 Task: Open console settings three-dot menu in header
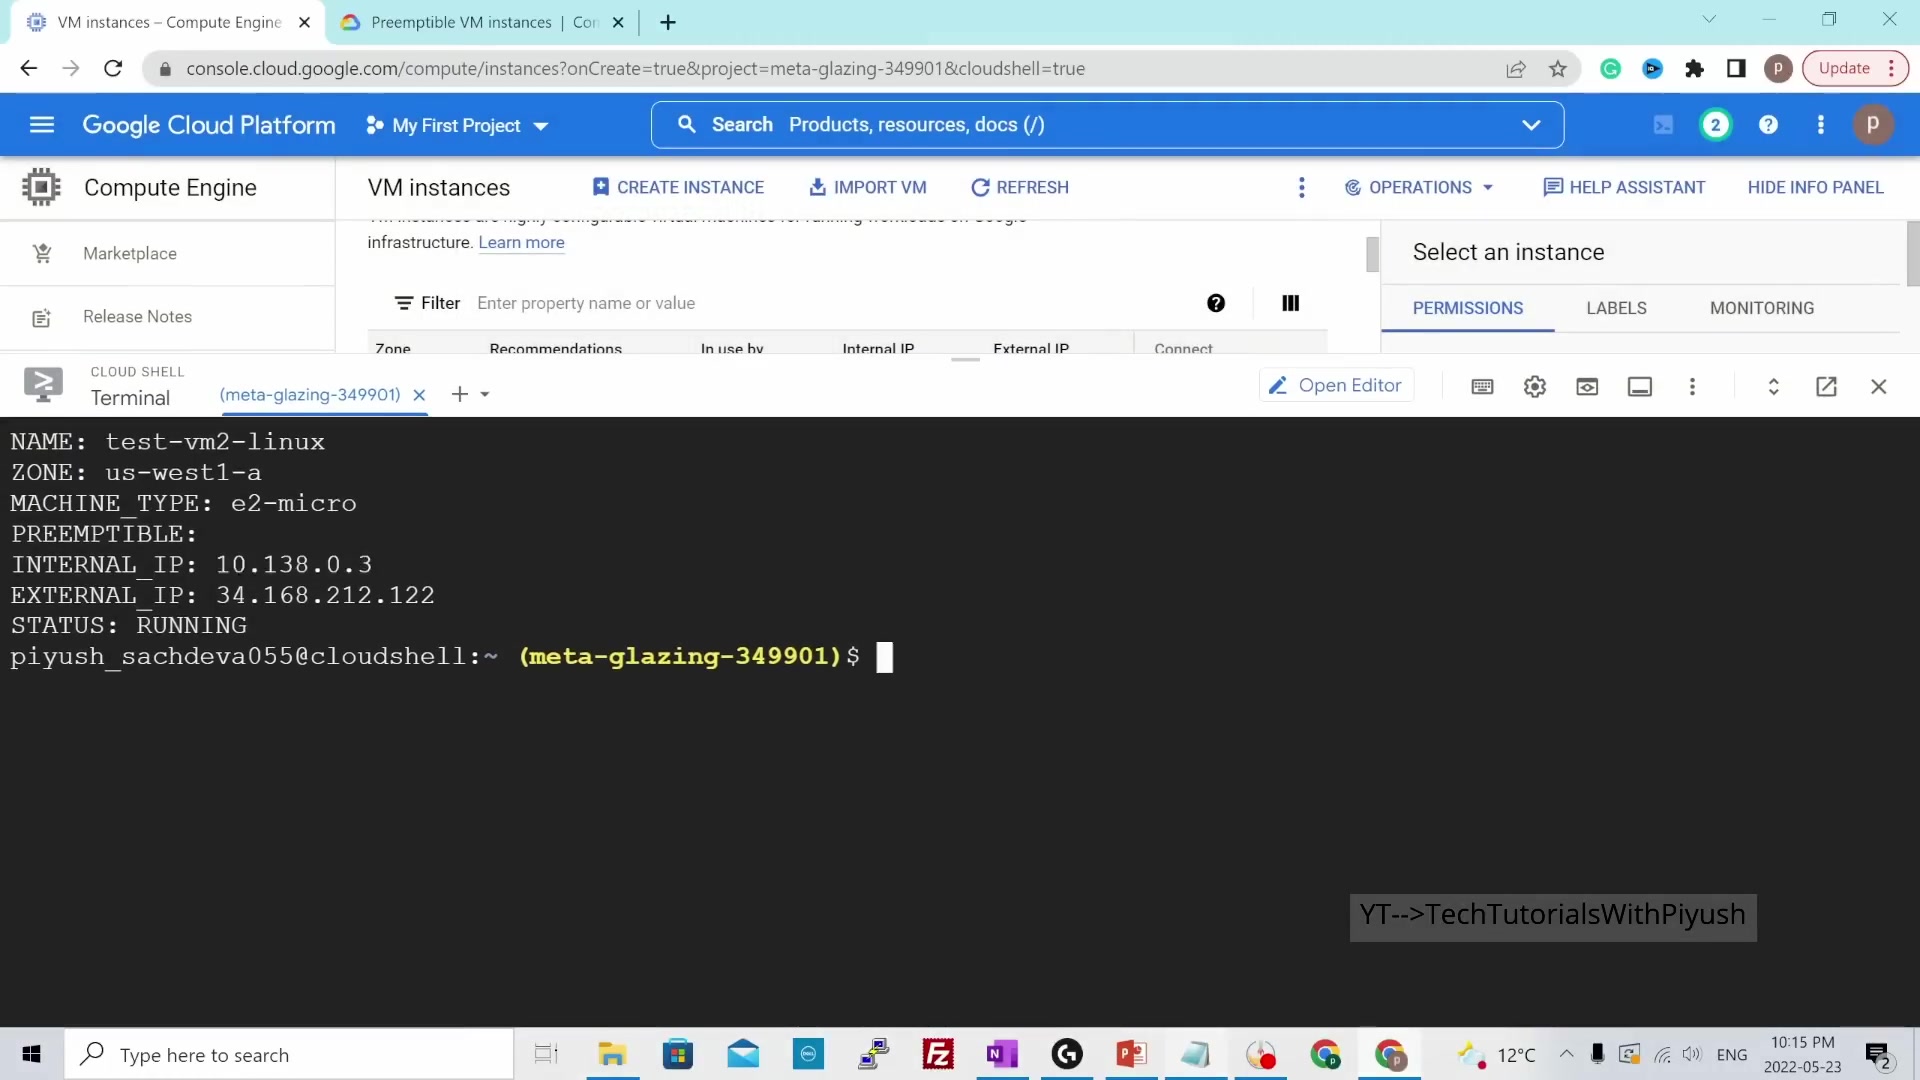(1820, 125)
